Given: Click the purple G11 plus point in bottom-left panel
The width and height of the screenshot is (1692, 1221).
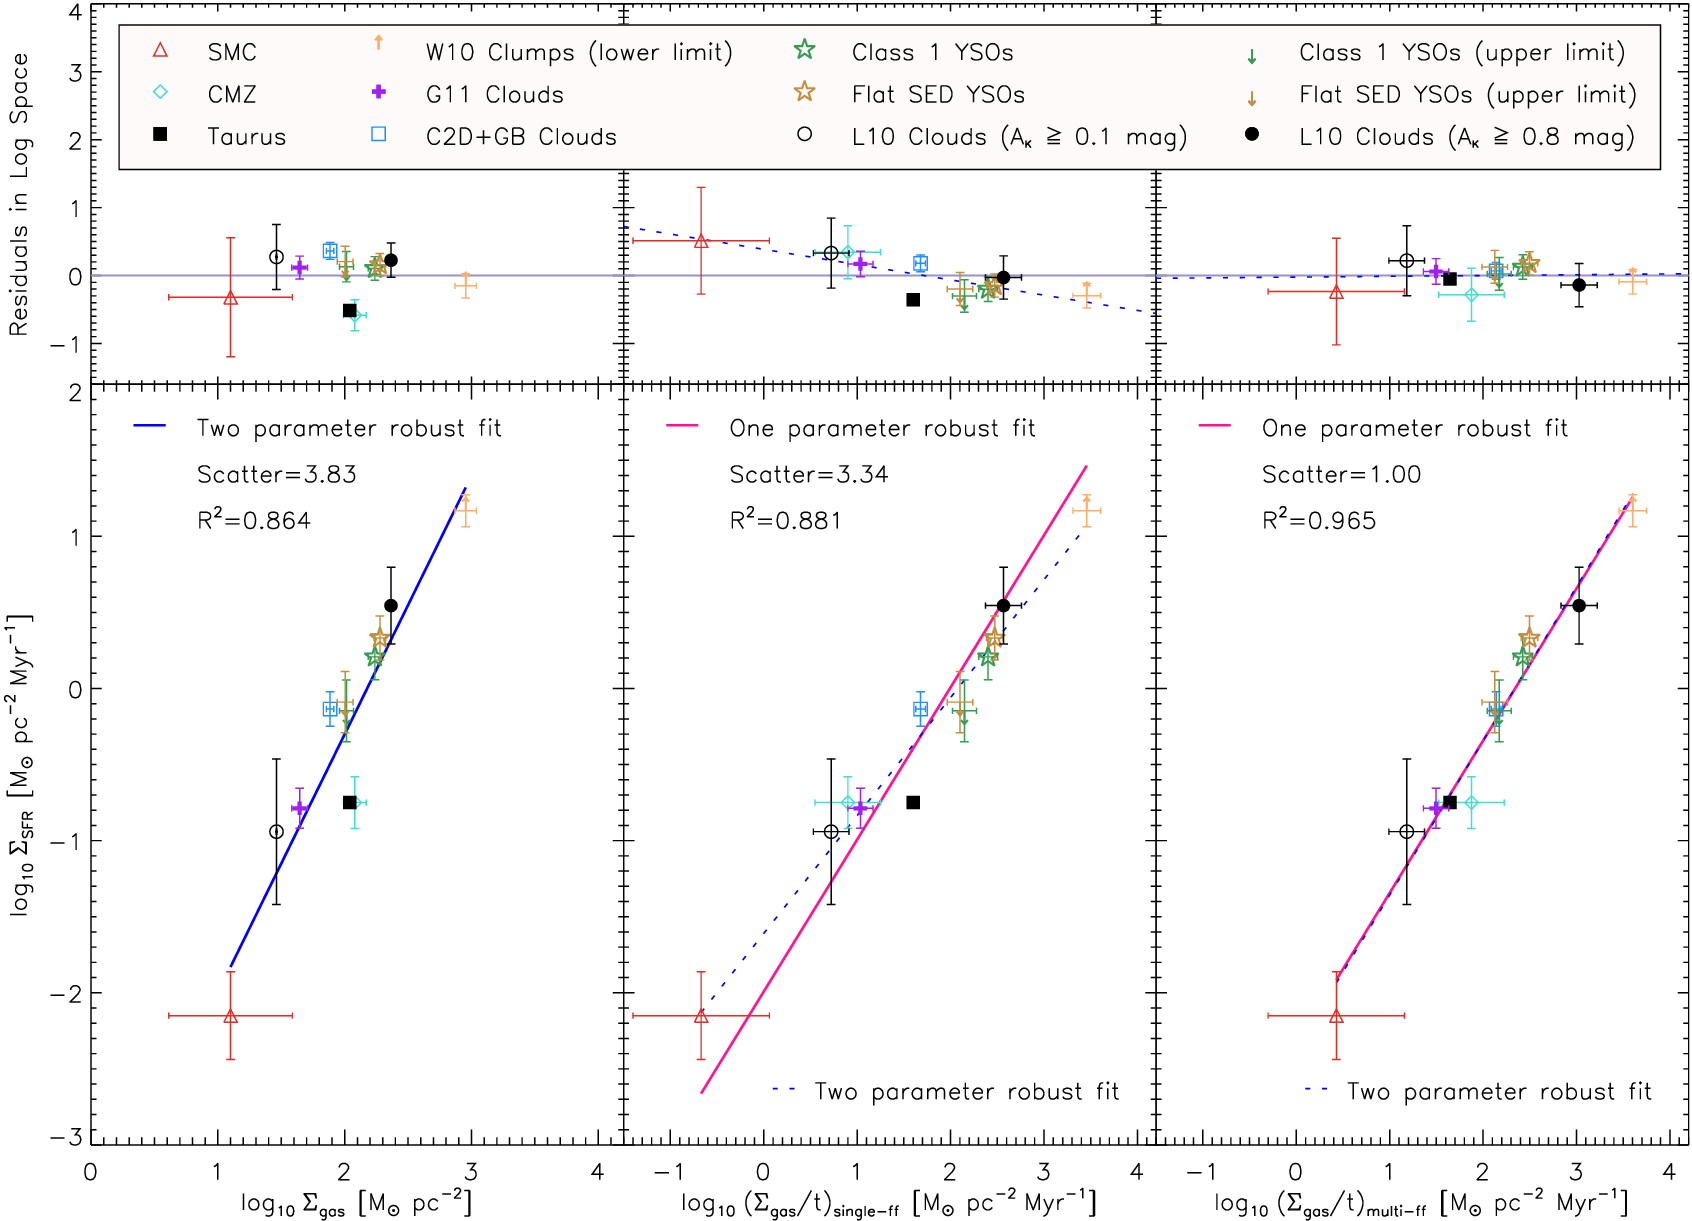Looking at the screenshot, I should (x=300, y=808).
